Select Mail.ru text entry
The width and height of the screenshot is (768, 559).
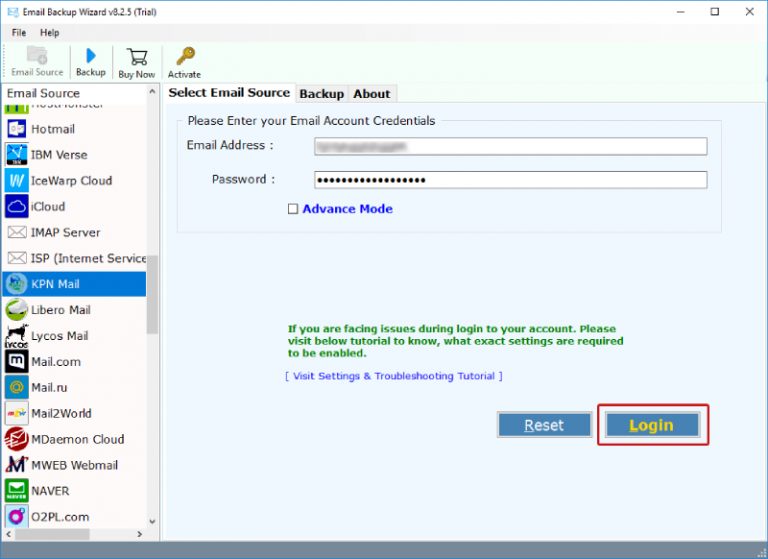pos(49,388)
